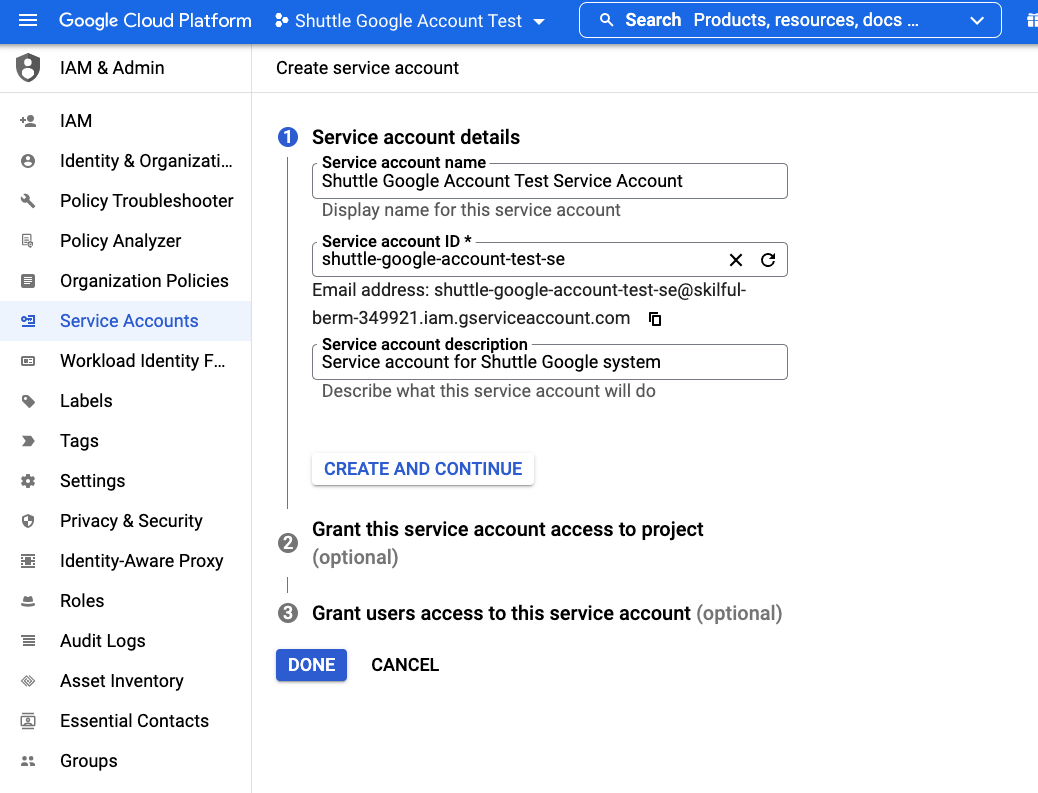This screenshot has width=1038, height=793.
Task: Open Audit Logs page
Action: (x=102, y=641)
